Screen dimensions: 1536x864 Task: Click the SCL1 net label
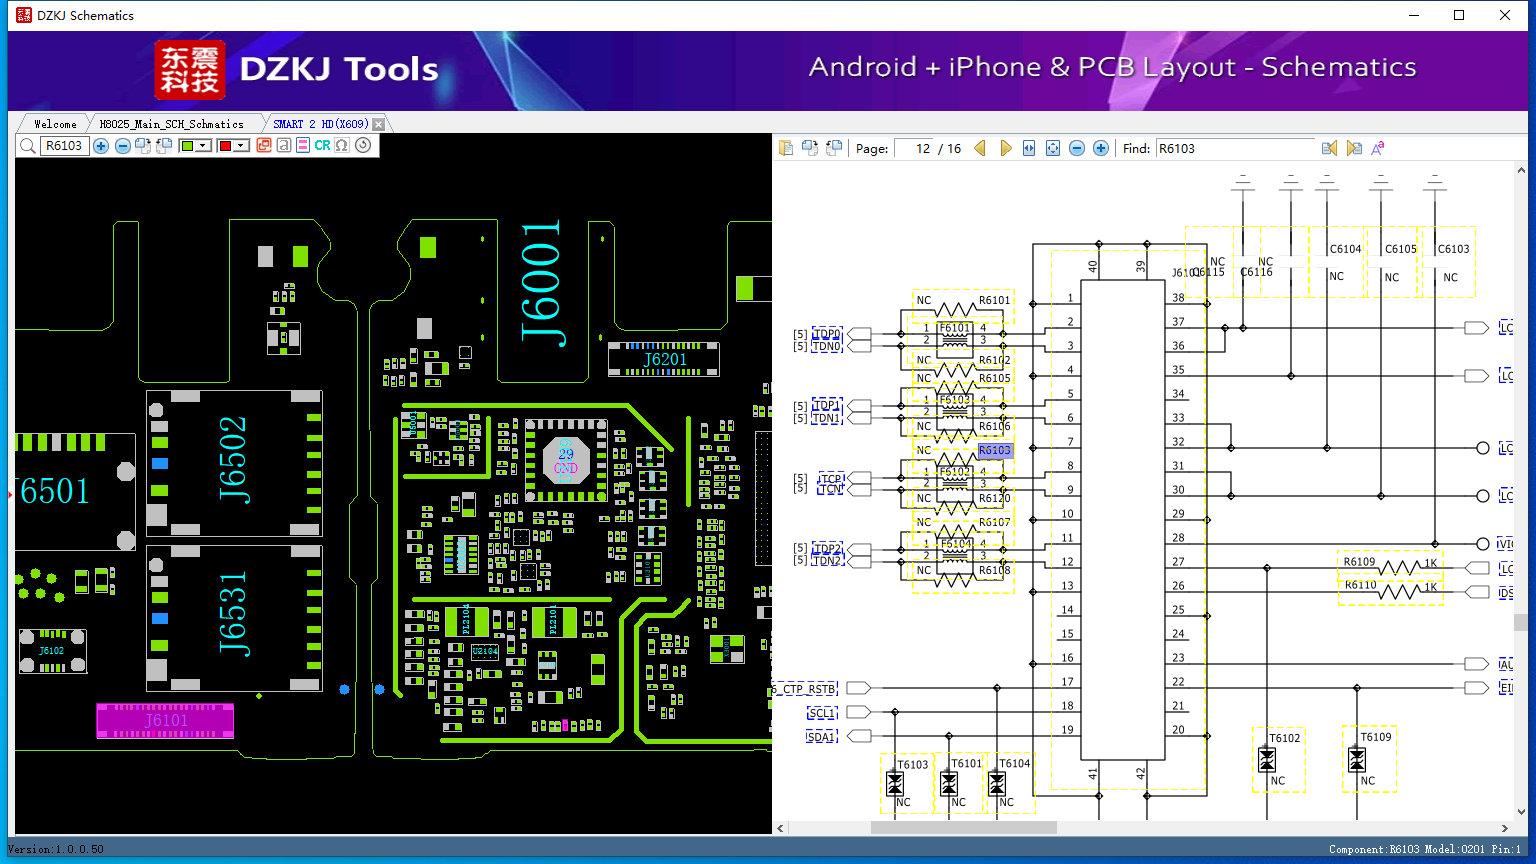[821, 713]
